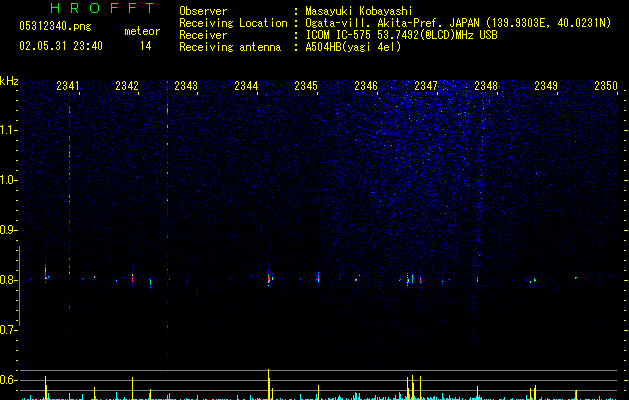Click the Observer label

click(x=203, y=11)
